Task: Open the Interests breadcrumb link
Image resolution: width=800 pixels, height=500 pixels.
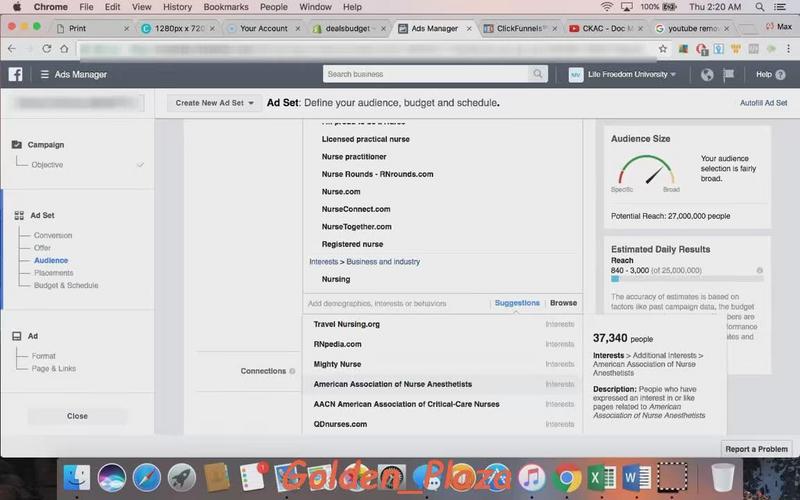Action: [x=323, y=262]
